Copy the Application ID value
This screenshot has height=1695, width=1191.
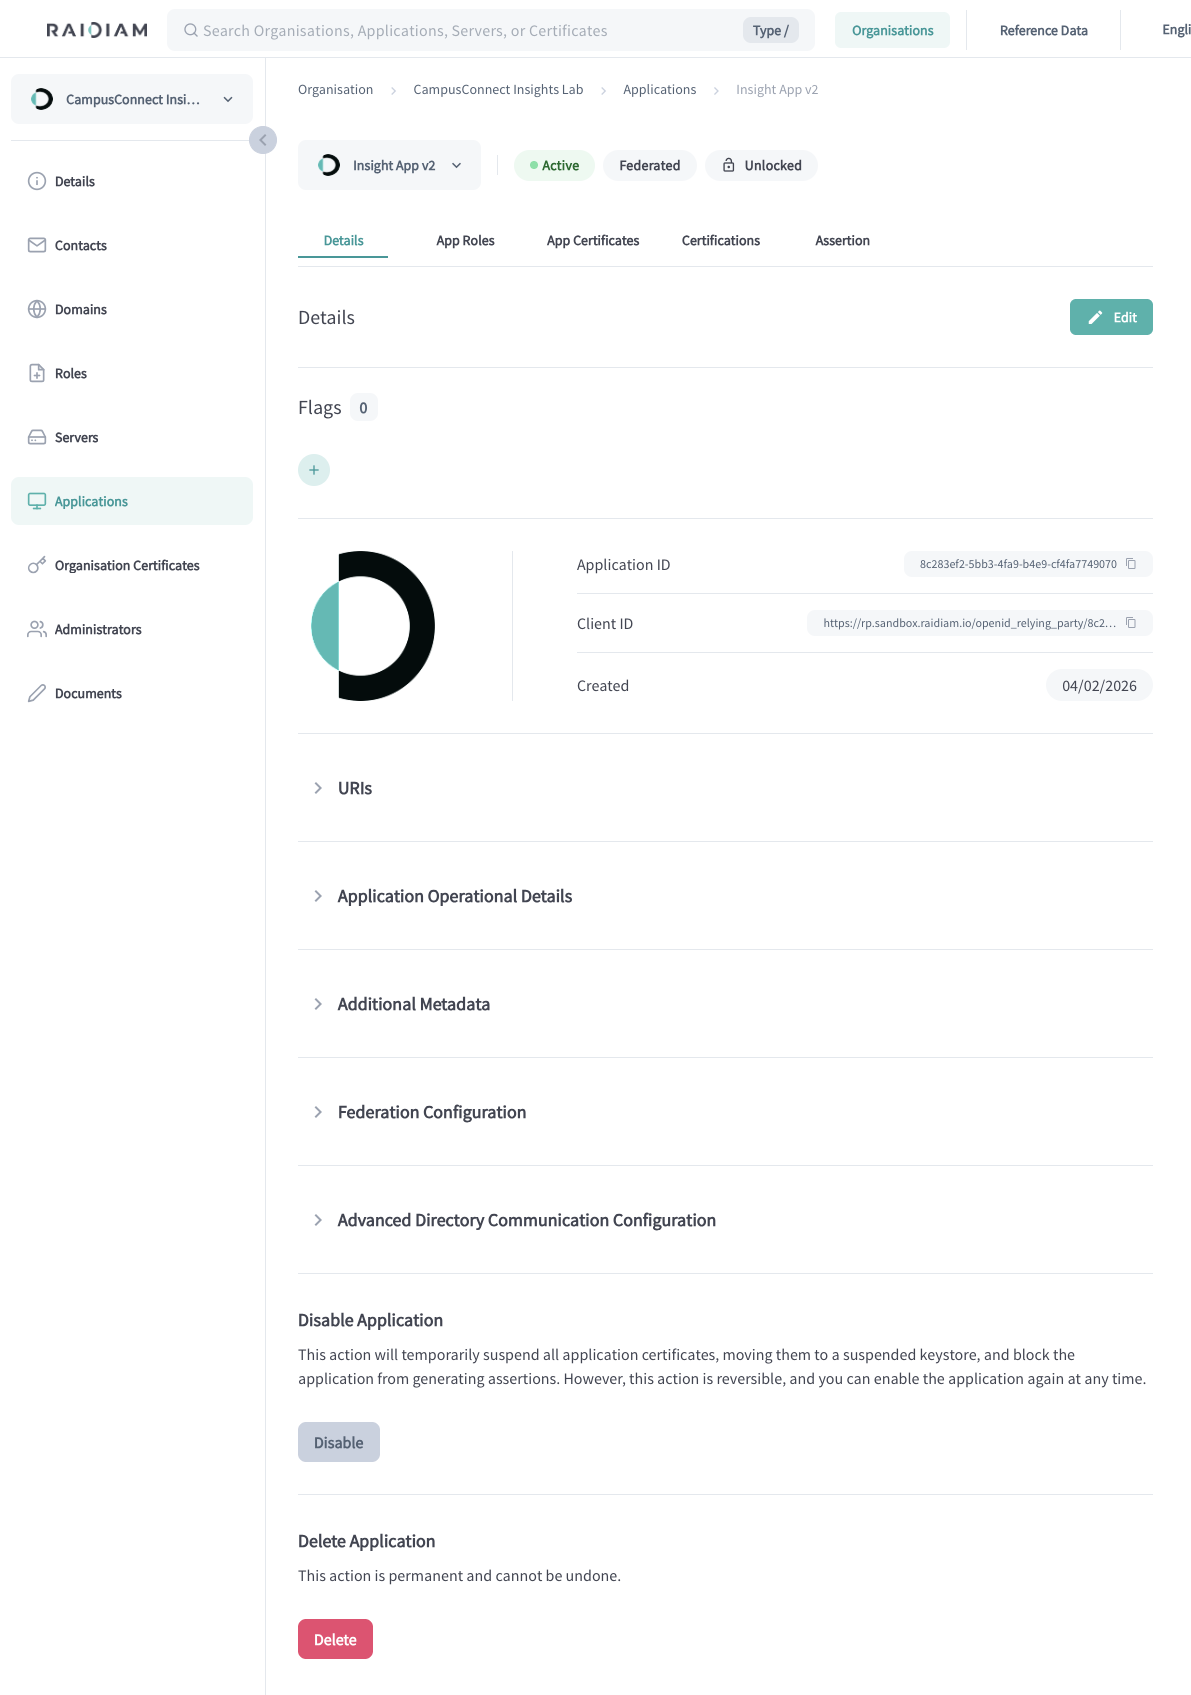1132,564
